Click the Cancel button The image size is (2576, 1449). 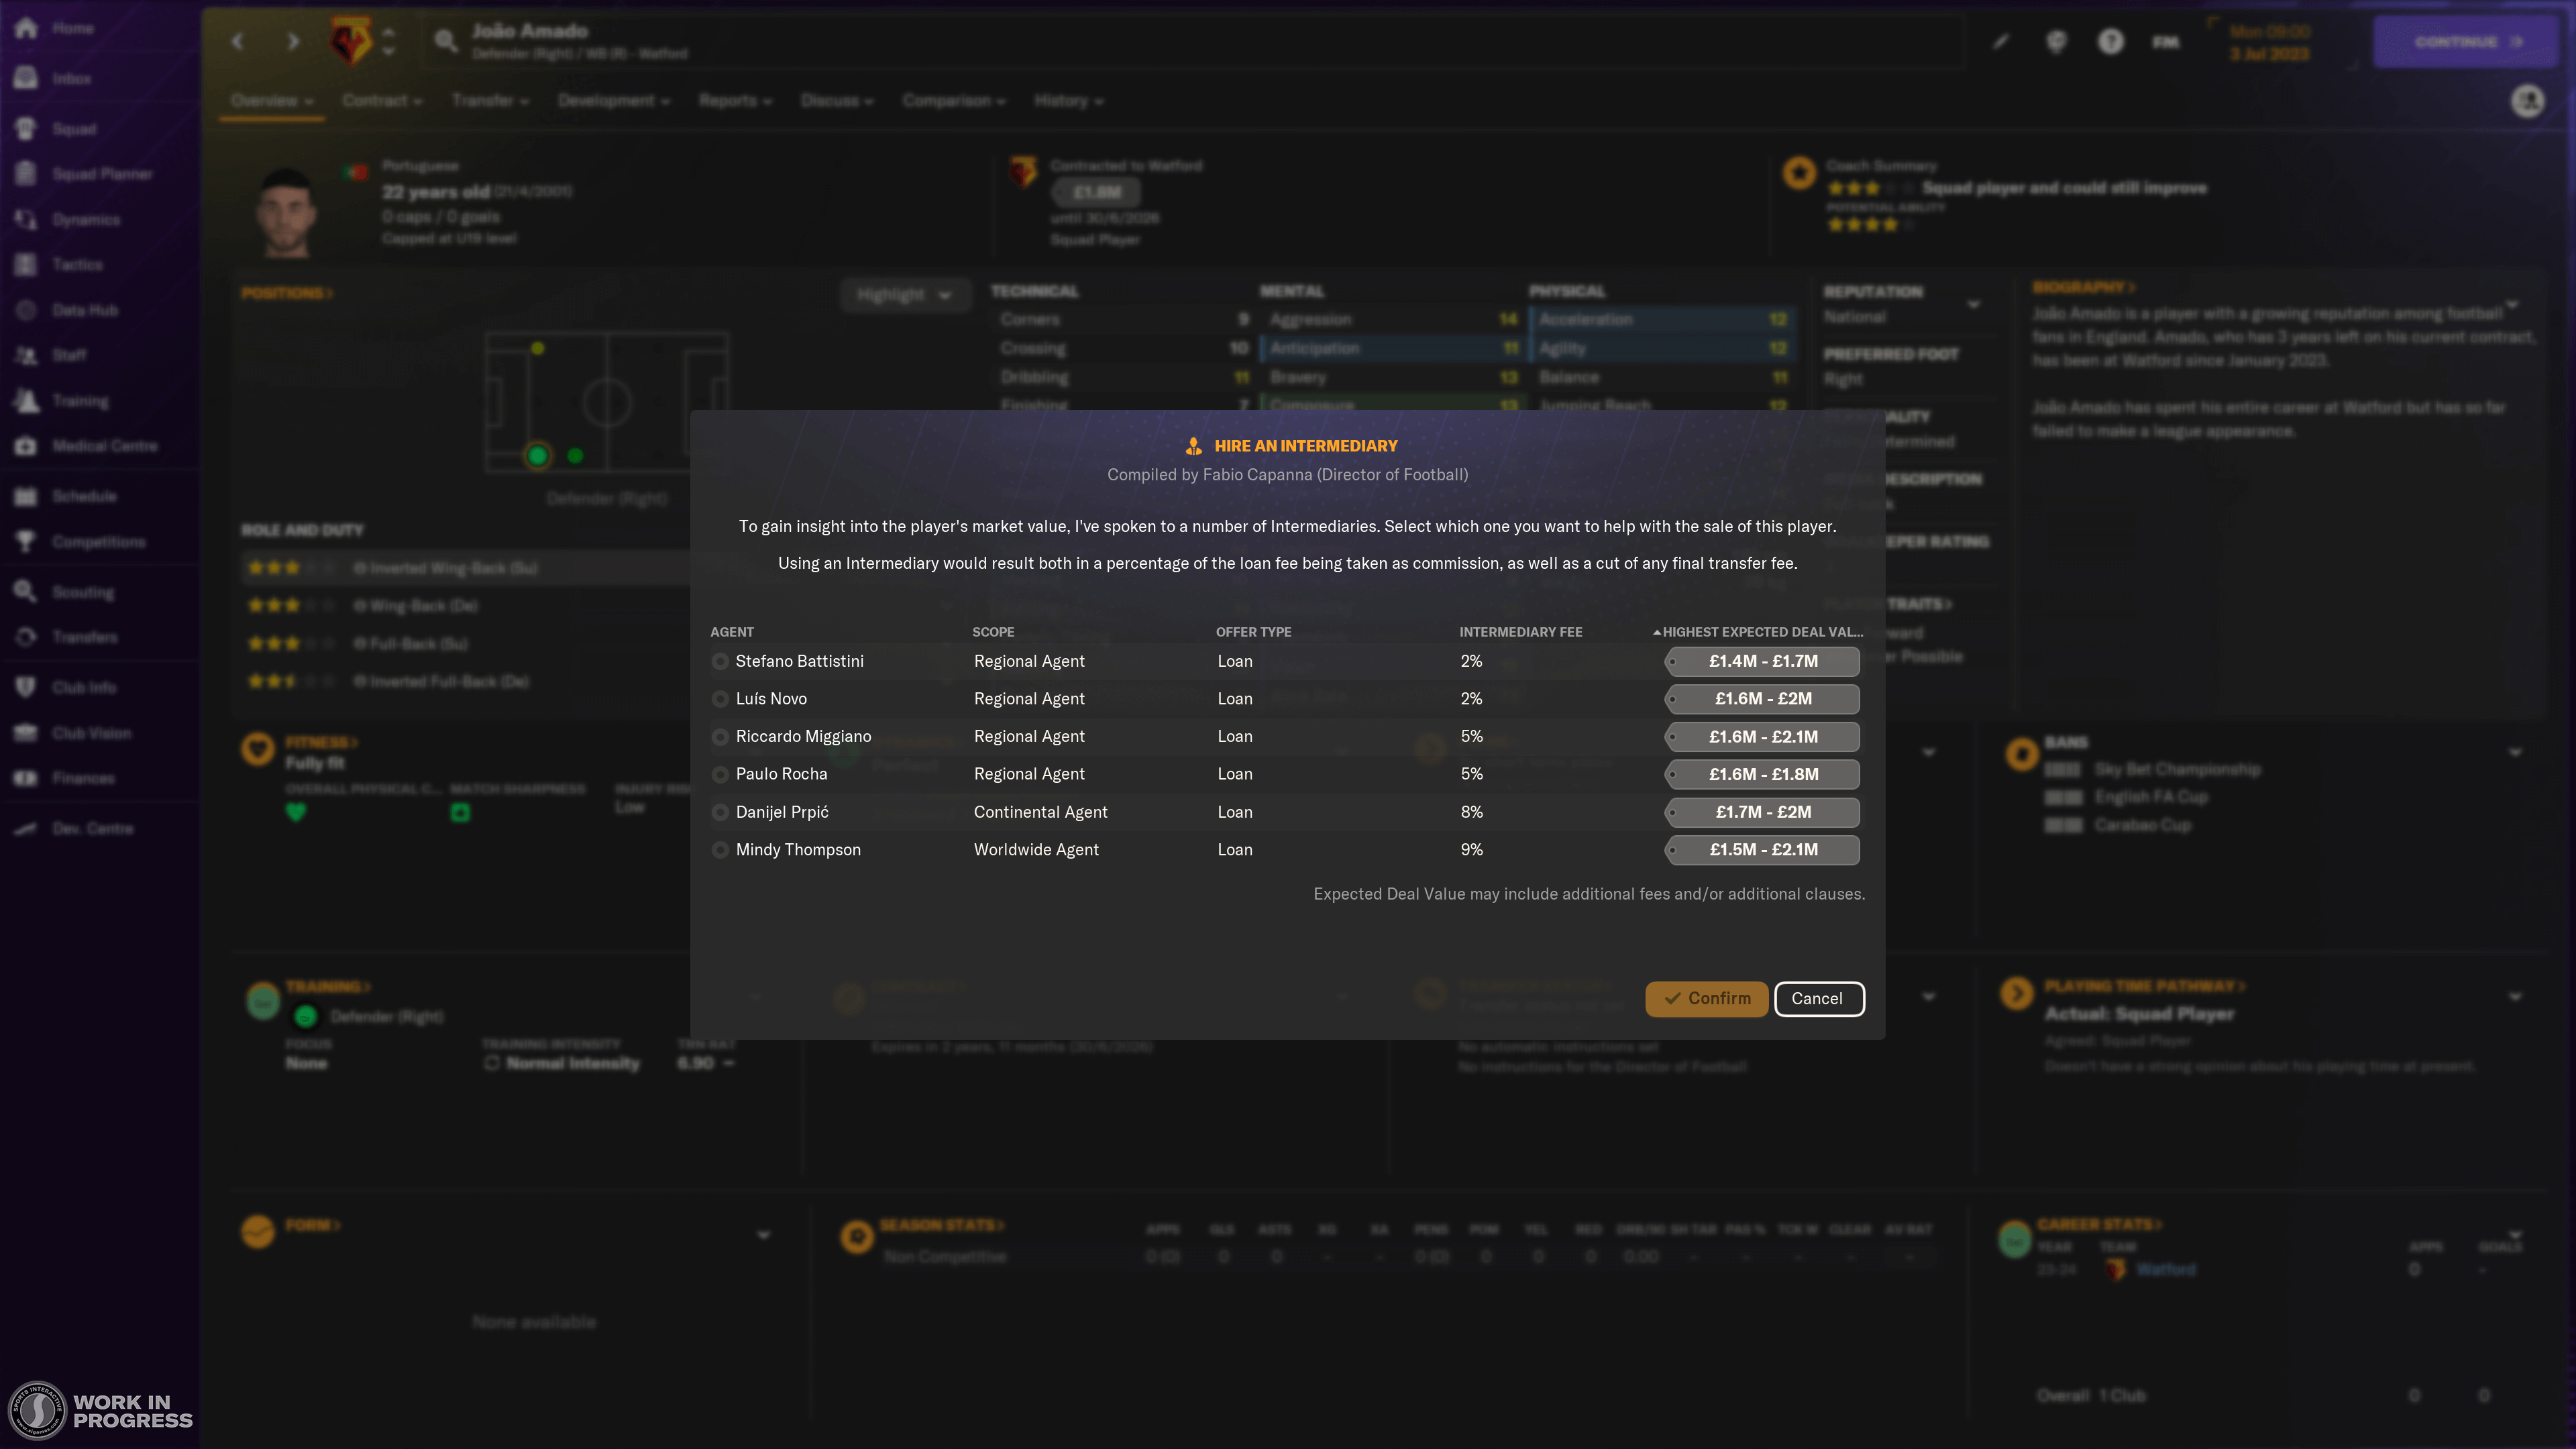tap(1817, 996)
